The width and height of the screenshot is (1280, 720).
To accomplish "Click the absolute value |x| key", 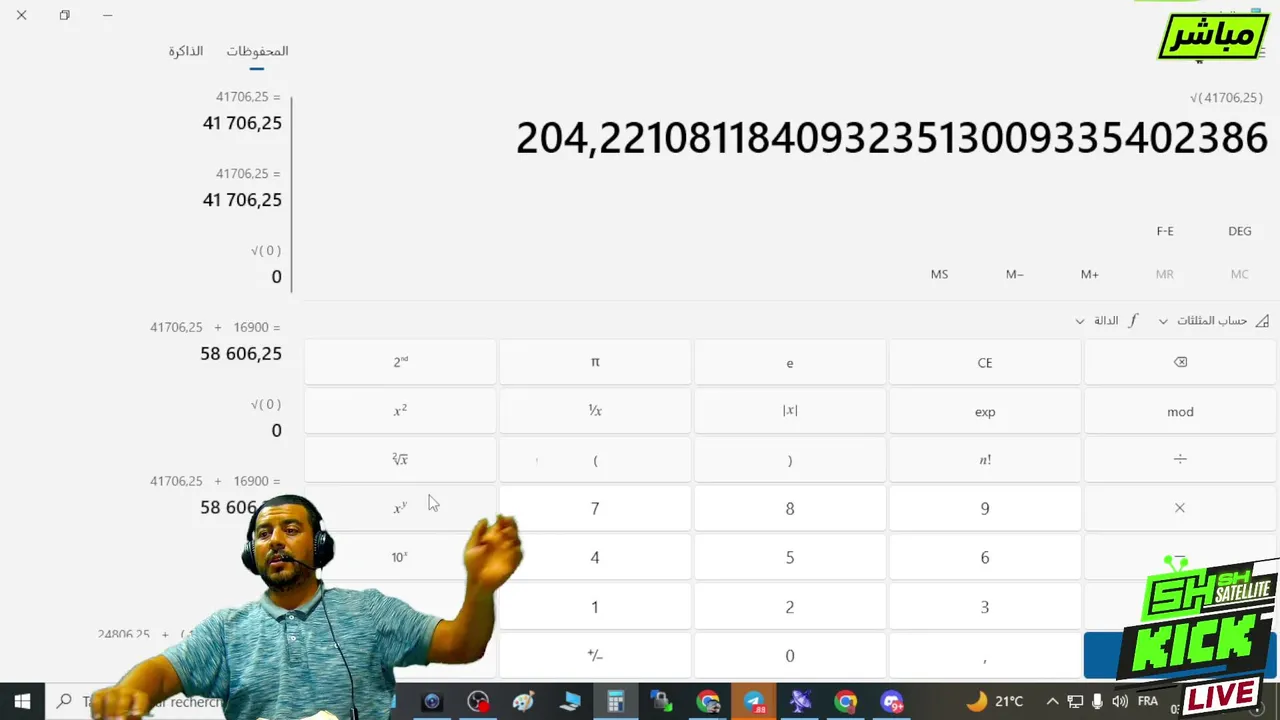I will [790, 411].
